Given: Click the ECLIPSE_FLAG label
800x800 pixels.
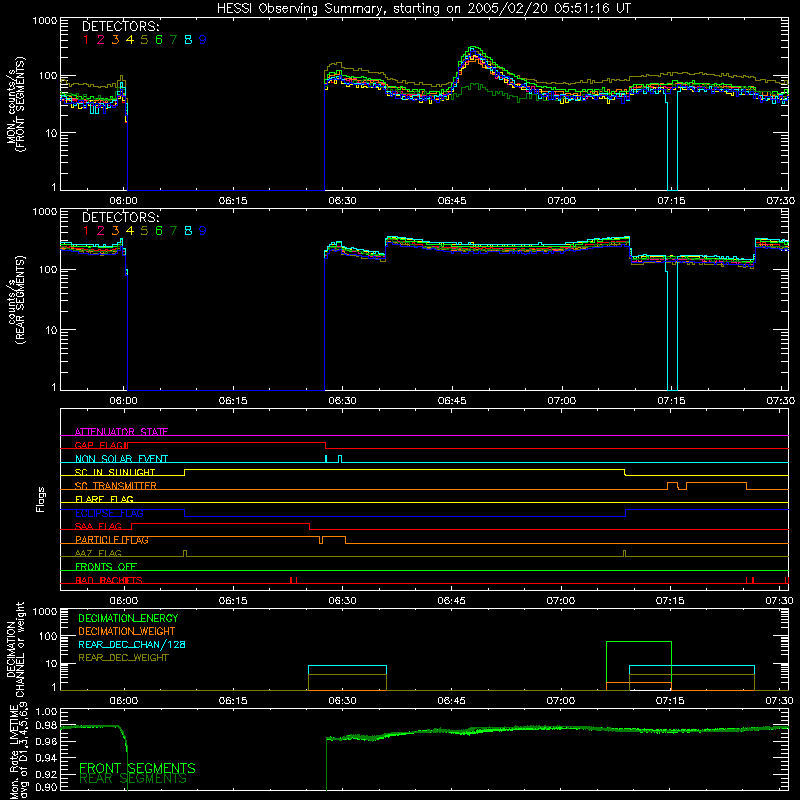Looking at the screenshot, I should click(x=109, y=513).
